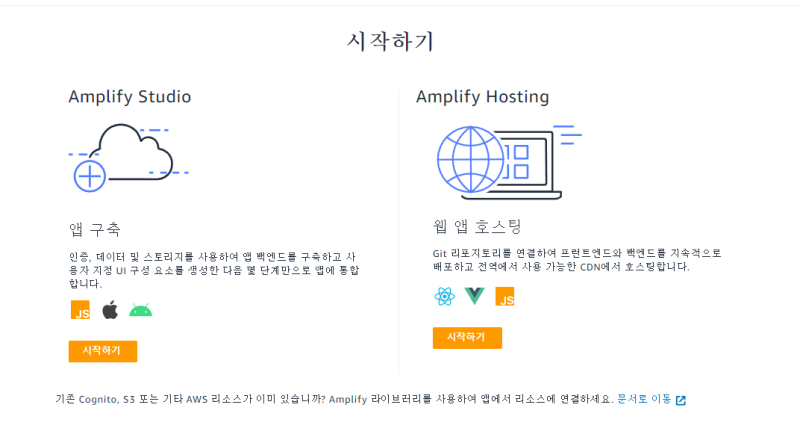Click the React framework icon
This screenshot has width=800, height=446.
(444, 296)
